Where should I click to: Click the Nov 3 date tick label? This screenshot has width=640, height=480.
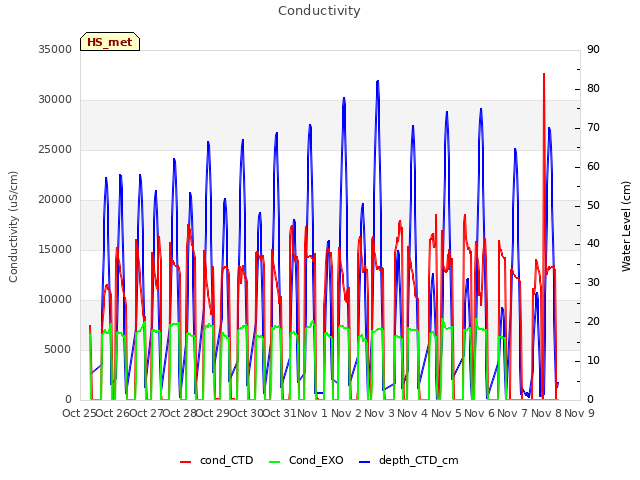pyautogui.click(x=380, y=413)
